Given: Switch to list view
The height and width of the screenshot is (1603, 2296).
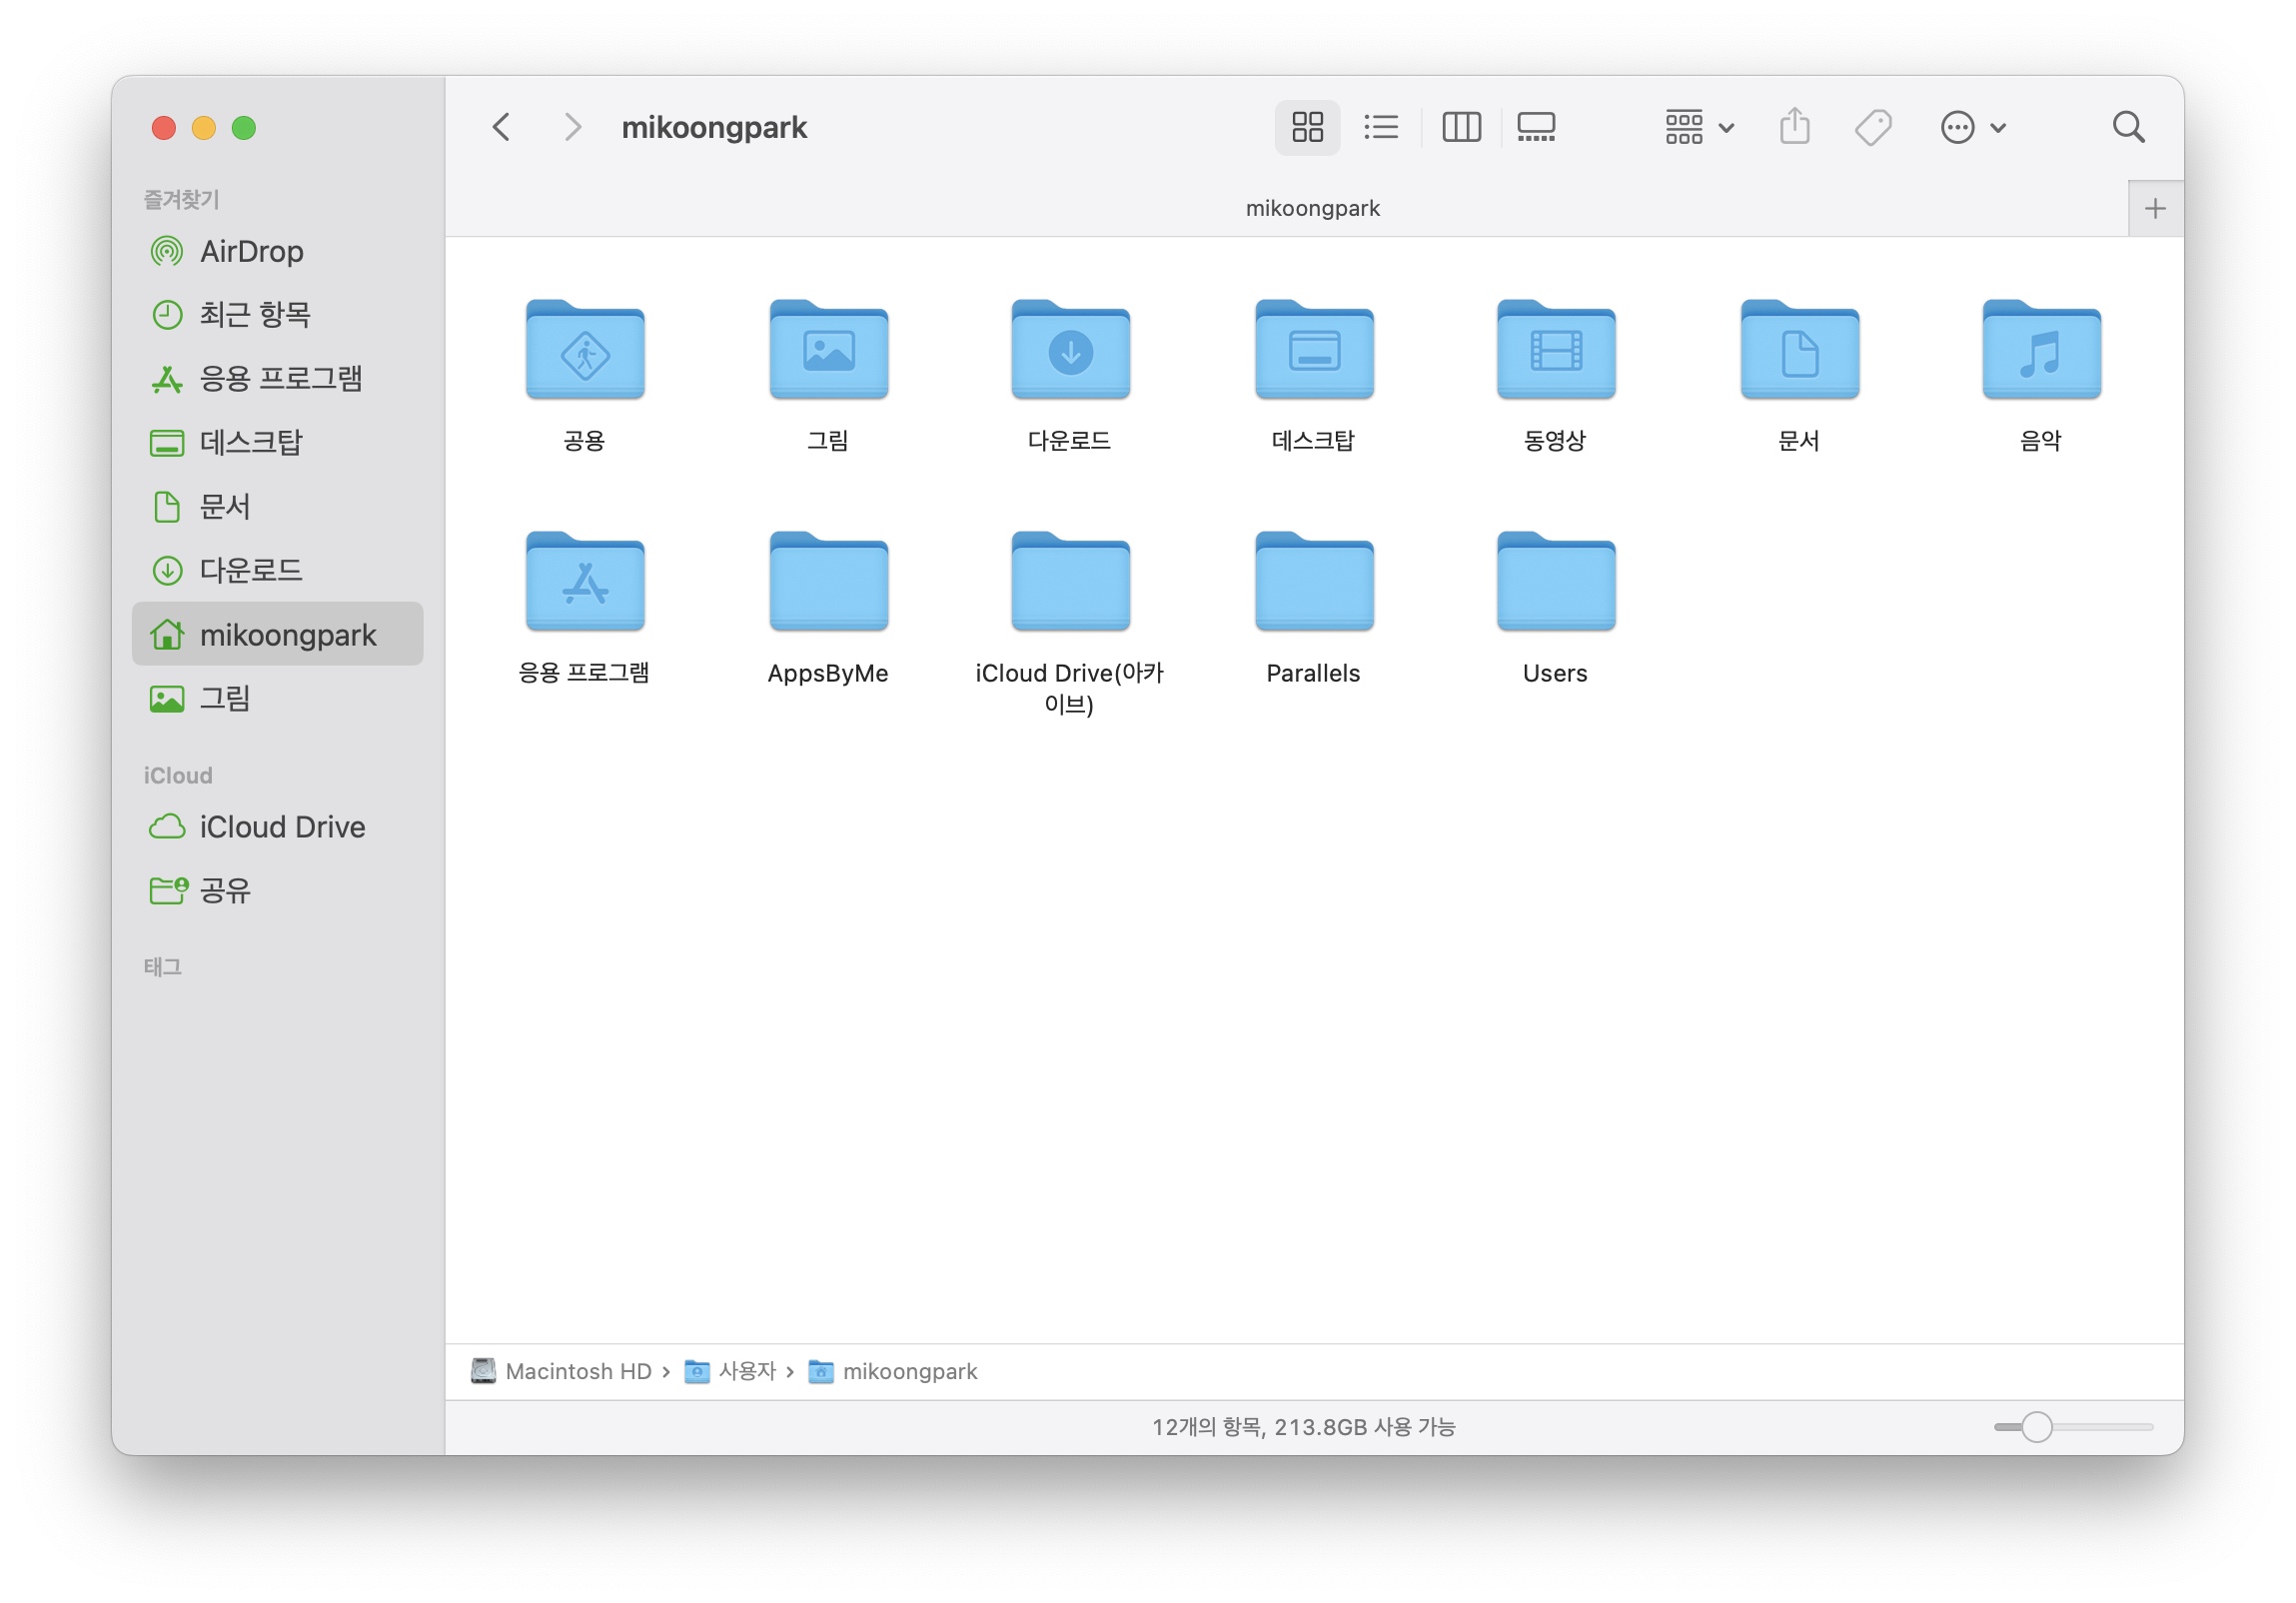Looking at the screenshot, I should (x=1381, y=127).
